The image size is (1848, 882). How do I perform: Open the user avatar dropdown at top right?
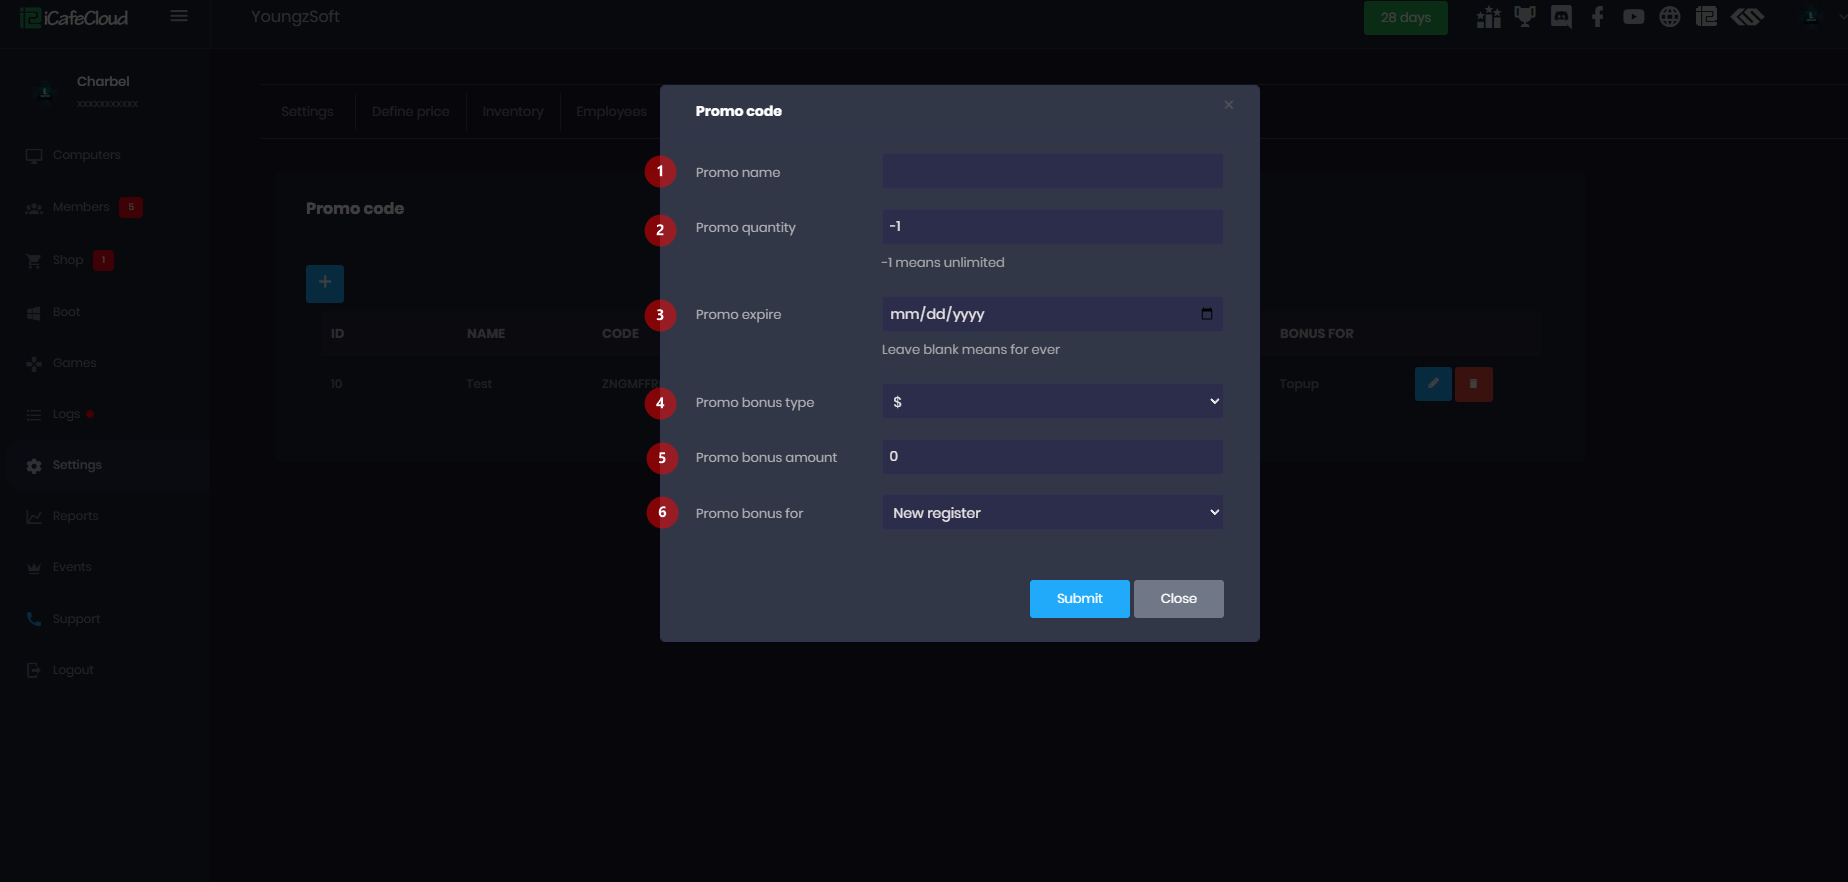pos(1811,17)
